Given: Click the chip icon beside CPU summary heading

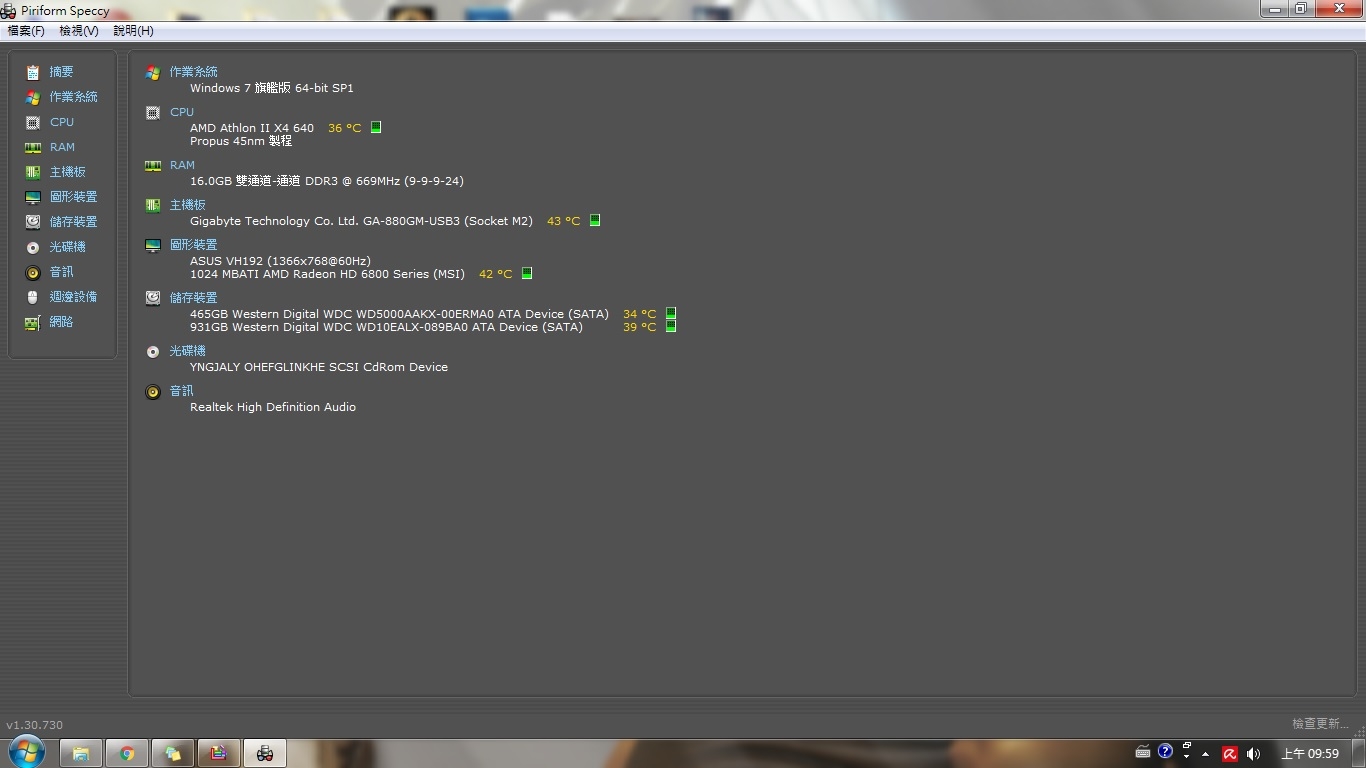Looking at the screenshot, I should 153,113.
